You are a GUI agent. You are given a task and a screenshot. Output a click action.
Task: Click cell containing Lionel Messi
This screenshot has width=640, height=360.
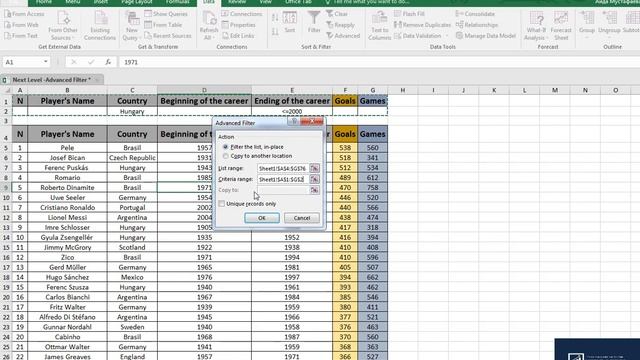pyautogui.click(x=67, y=218)
